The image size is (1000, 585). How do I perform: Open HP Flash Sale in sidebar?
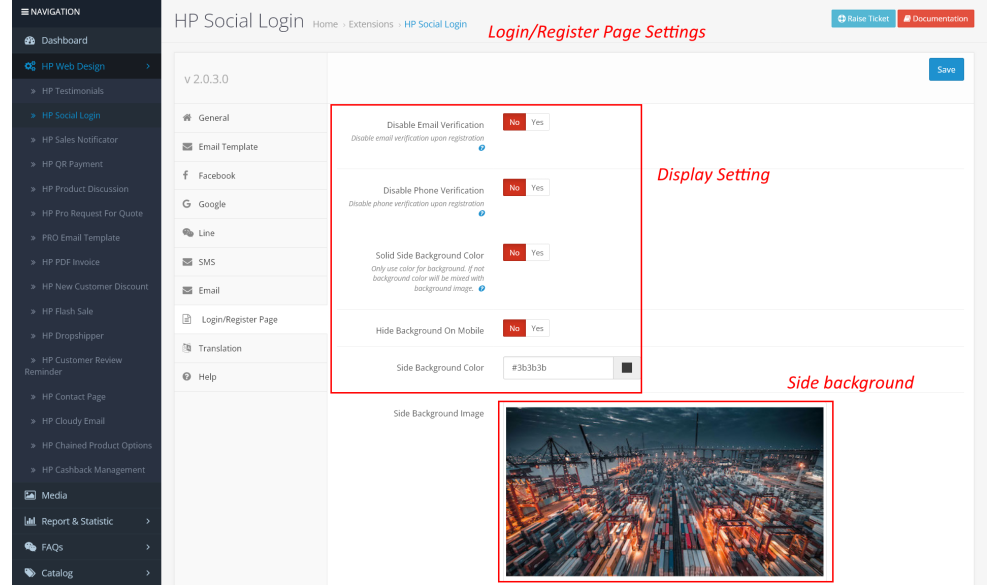[x=68, y=311]
